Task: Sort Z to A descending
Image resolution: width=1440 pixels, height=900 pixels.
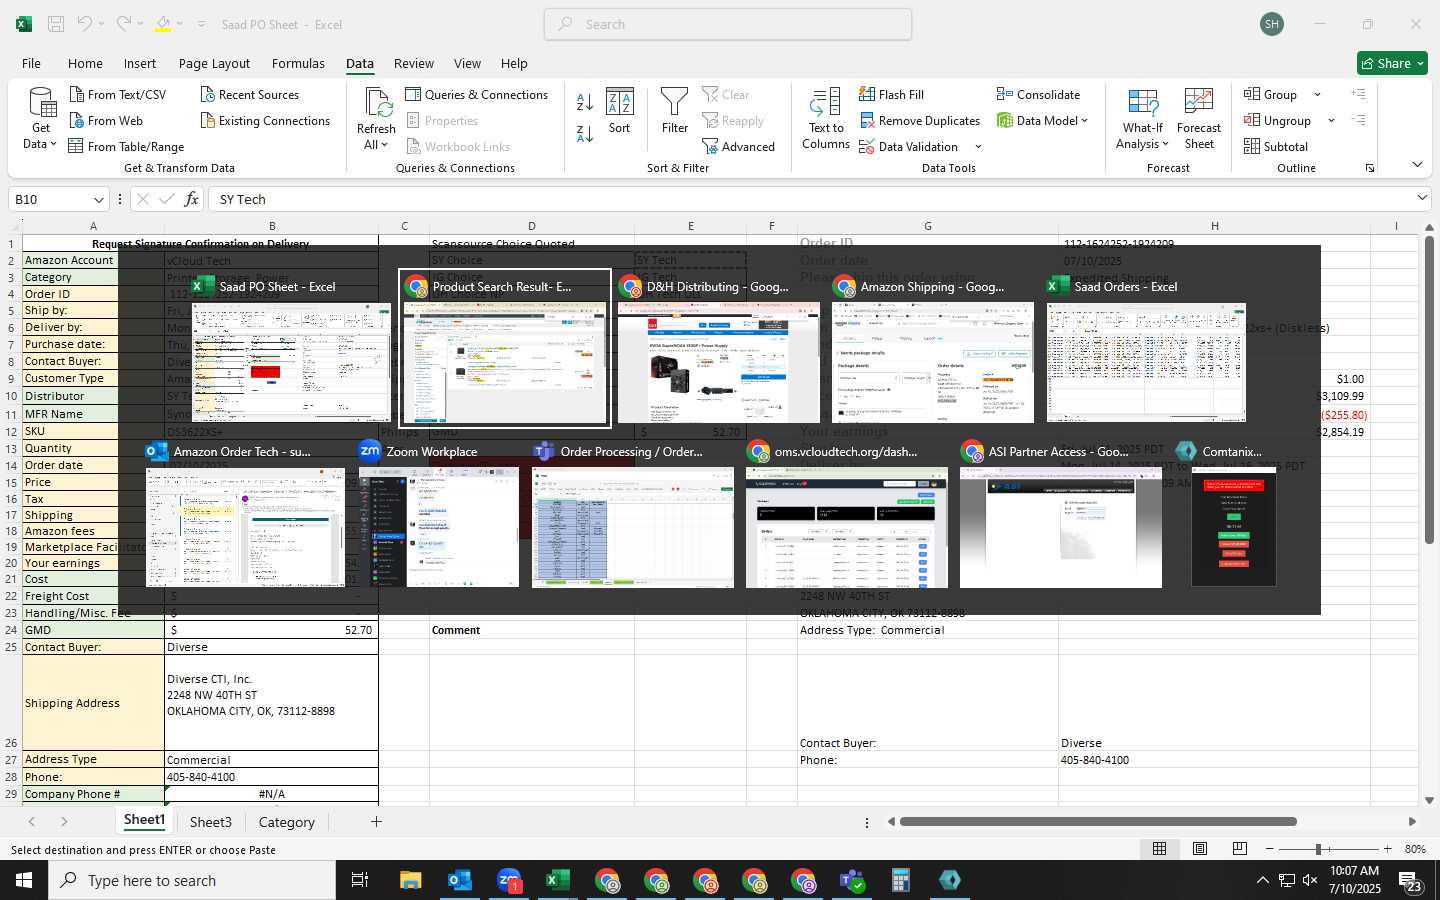Action: pos(585,133)
